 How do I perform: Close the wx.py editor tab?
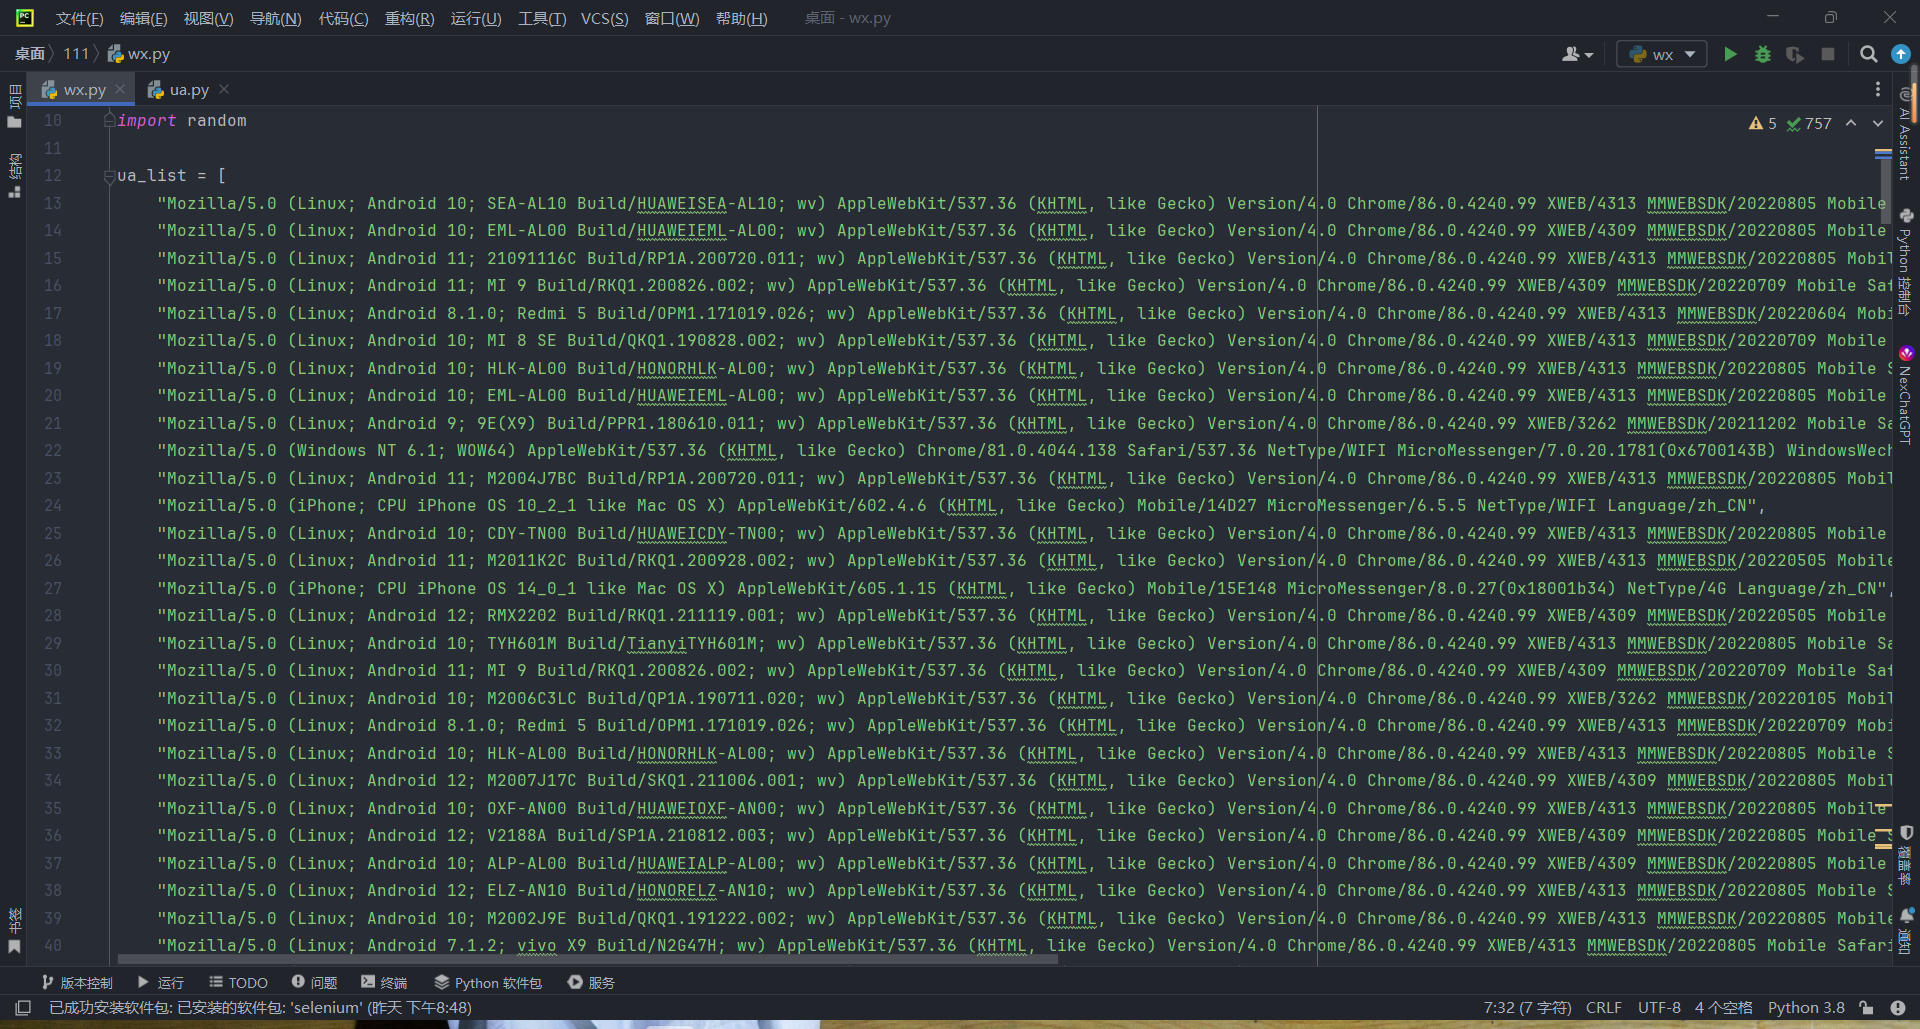(120, 89)
